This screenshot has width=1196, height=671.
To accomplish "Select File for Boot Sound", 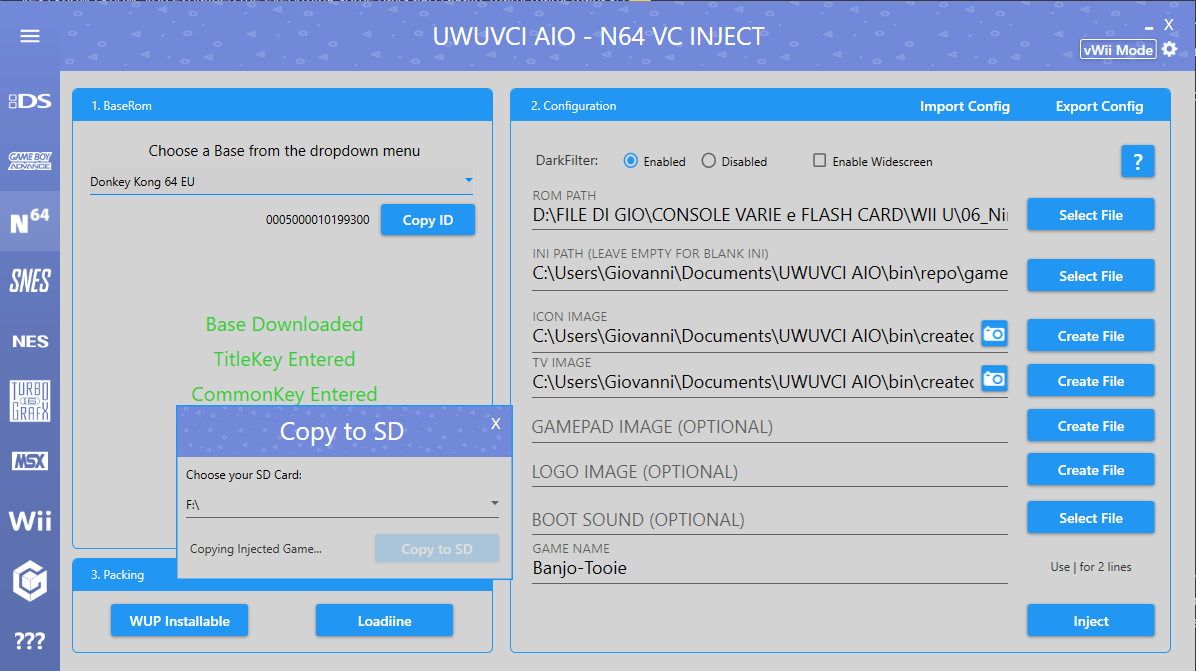I will [x=1091, y=518].
